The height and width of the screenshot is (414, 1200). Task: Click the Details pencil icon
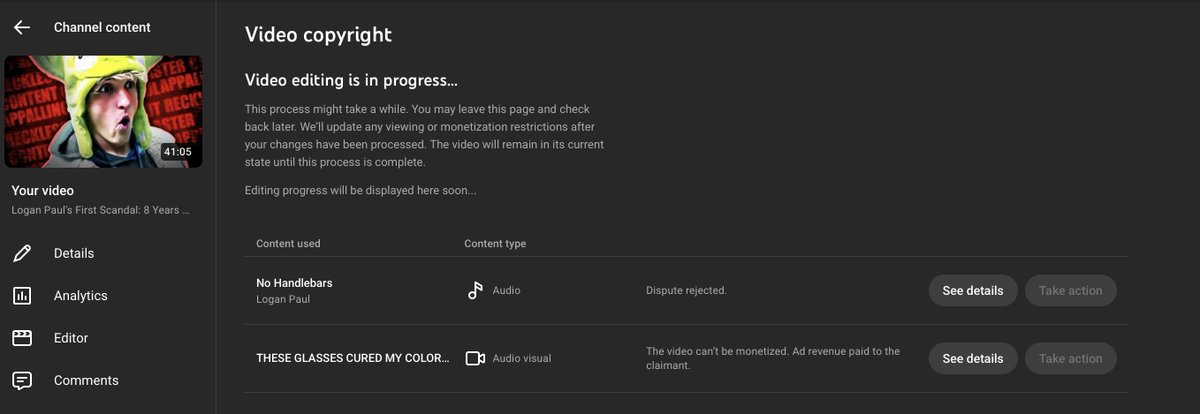pyautogui.click(x=22, y=253)
